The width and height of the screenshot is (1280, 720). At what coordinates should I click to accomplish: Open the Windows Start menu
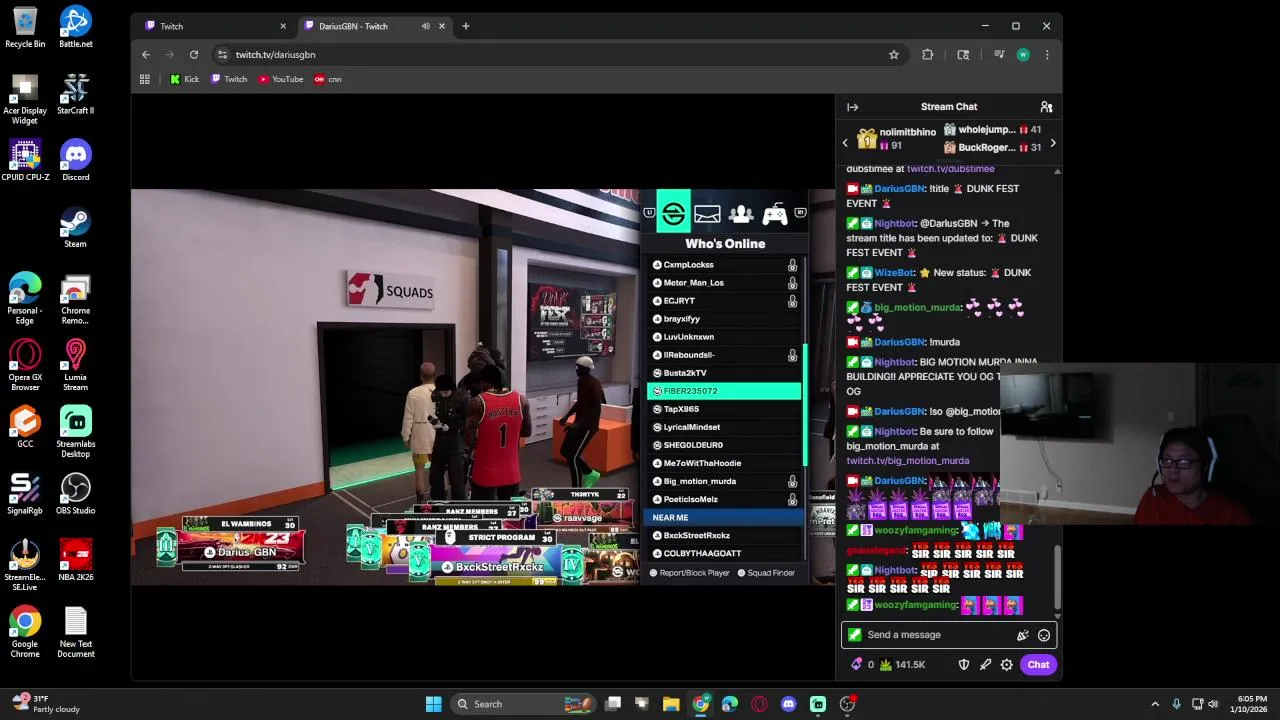(433, 704)
